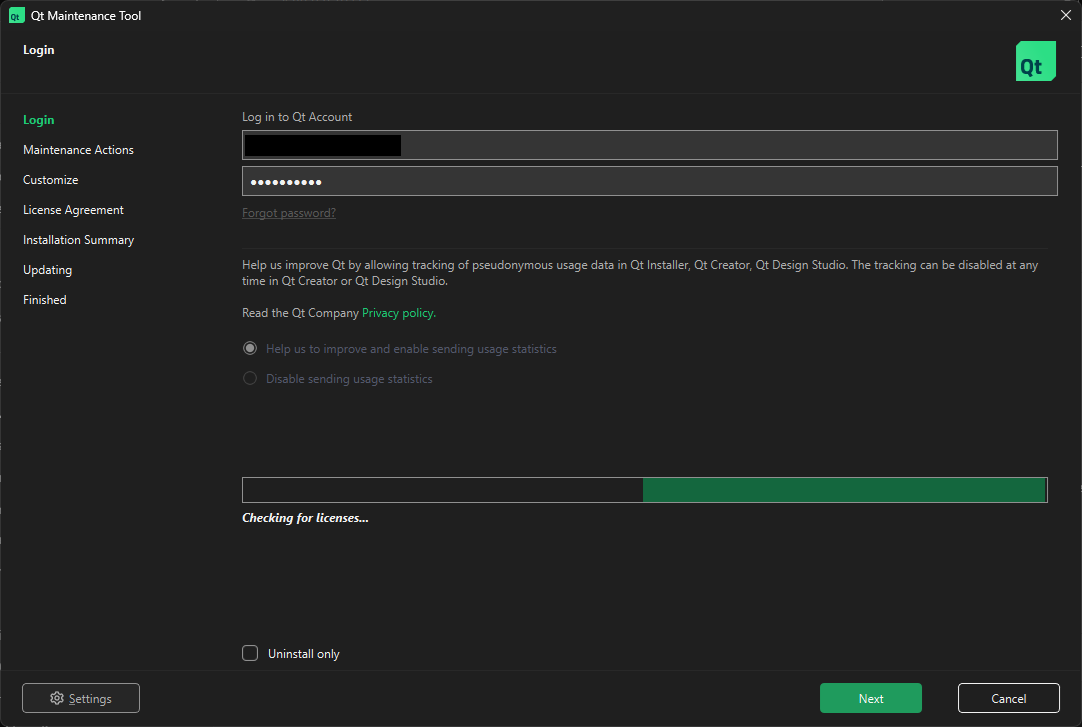Tick the Uninstall only checkbox
Screen dimensions: 1082x727
pos(250,653)
